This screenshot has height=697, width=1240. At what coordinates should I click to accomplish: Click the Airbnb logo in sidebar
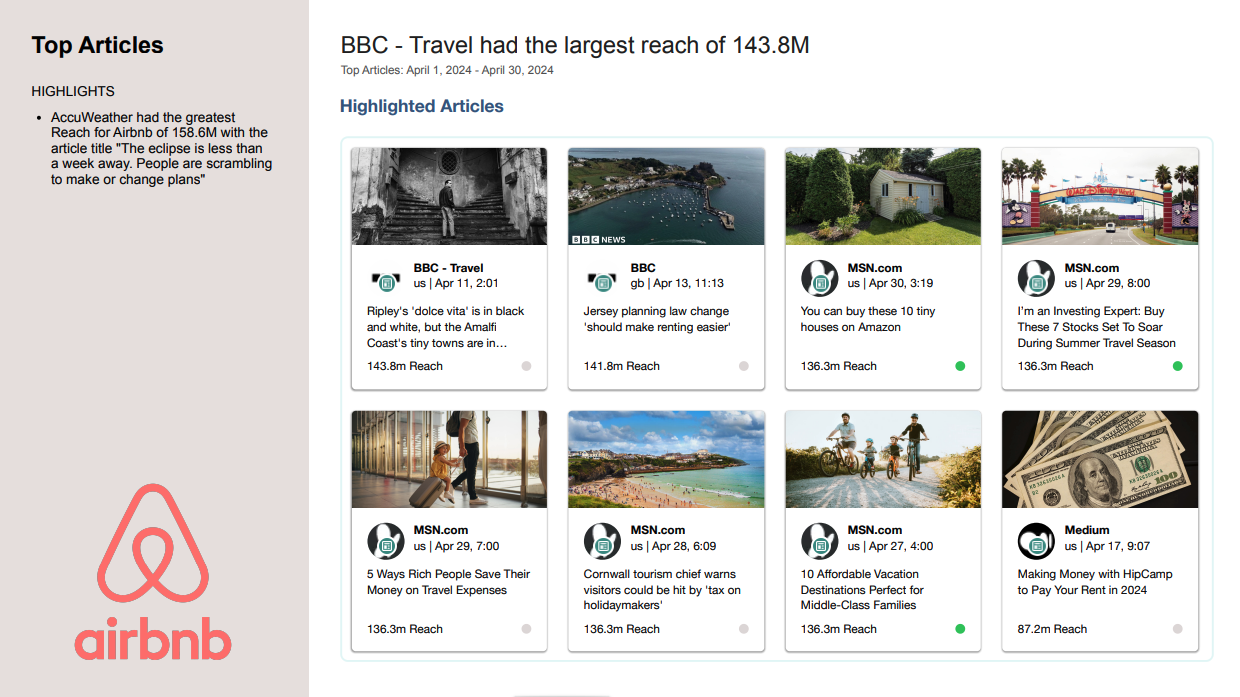153,571
